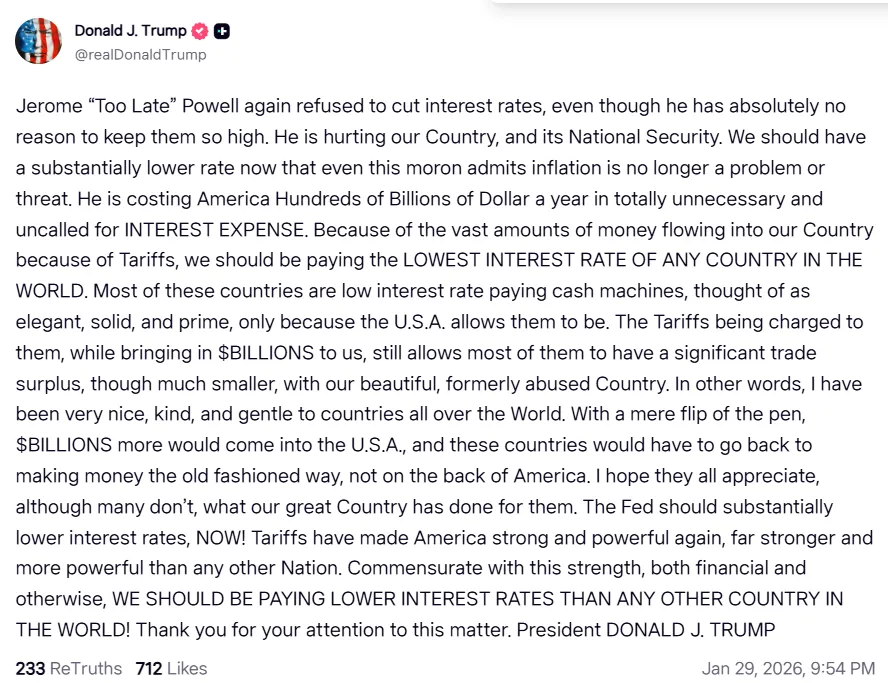View the 712 Likes list

(171, 668)
